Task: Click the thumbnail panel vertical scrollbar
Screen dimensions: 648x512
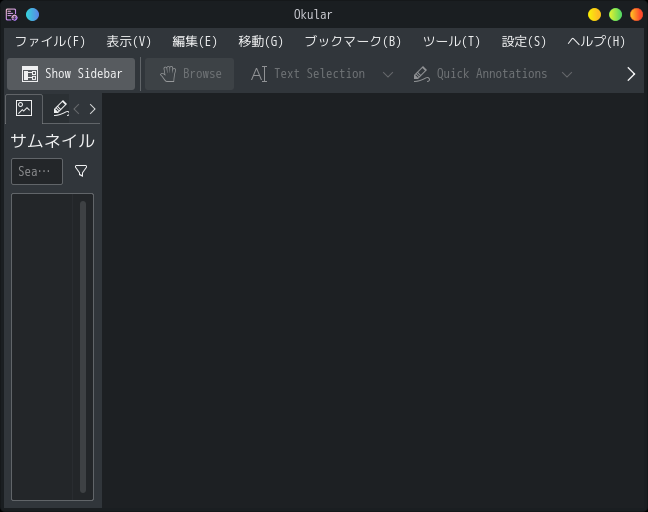Action: tap(83, 347)
